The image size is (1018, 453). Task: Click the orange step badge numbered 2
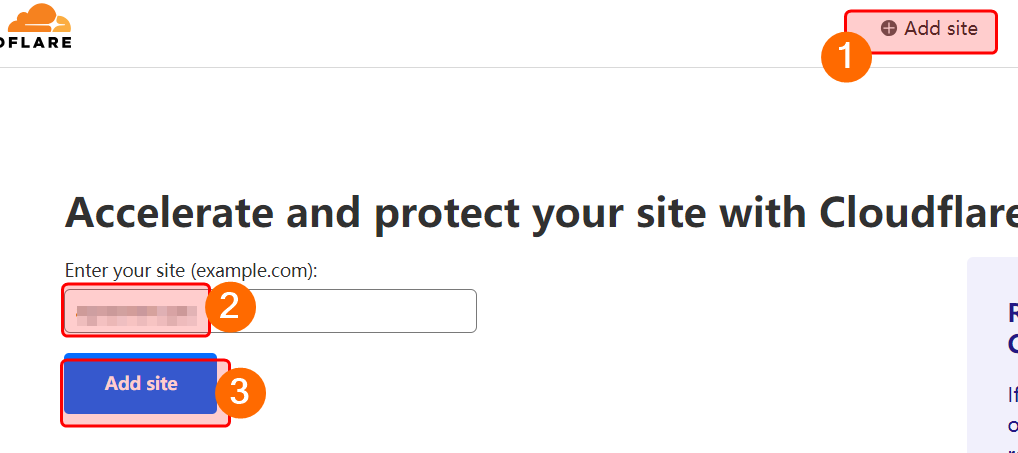pyautogui.click(x=230, y=307)
